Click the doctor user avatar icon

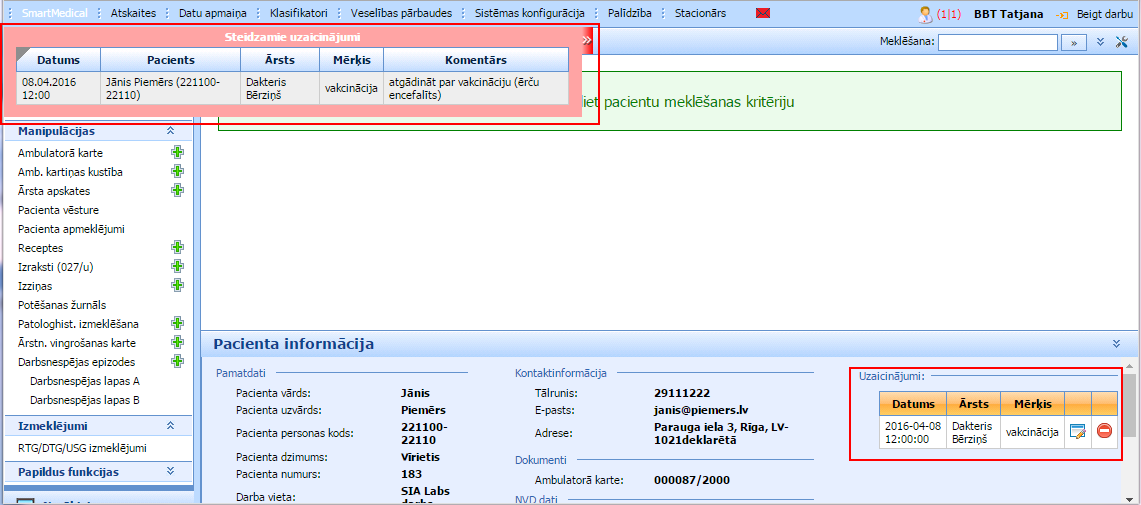pos(925,14)
